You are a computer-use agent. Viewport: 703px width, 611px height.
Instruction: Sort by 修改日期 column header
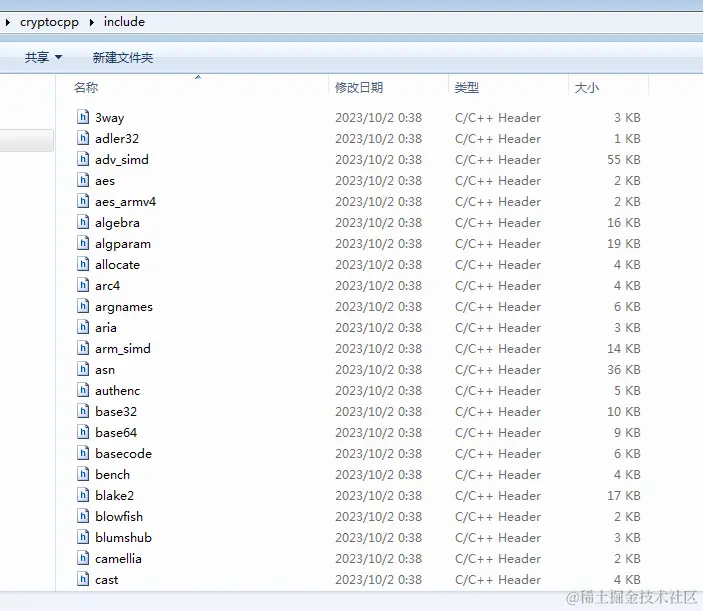pos(359,87)
